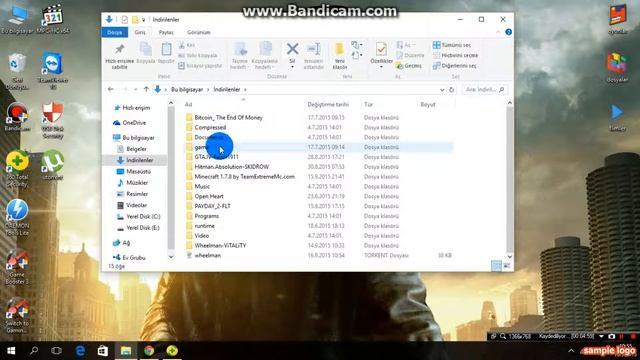Image resolution: width=640 pixels, height=360 pixels.
Task: Collapse the ribbon with the chevron
Action: click(x=498, y=32)
